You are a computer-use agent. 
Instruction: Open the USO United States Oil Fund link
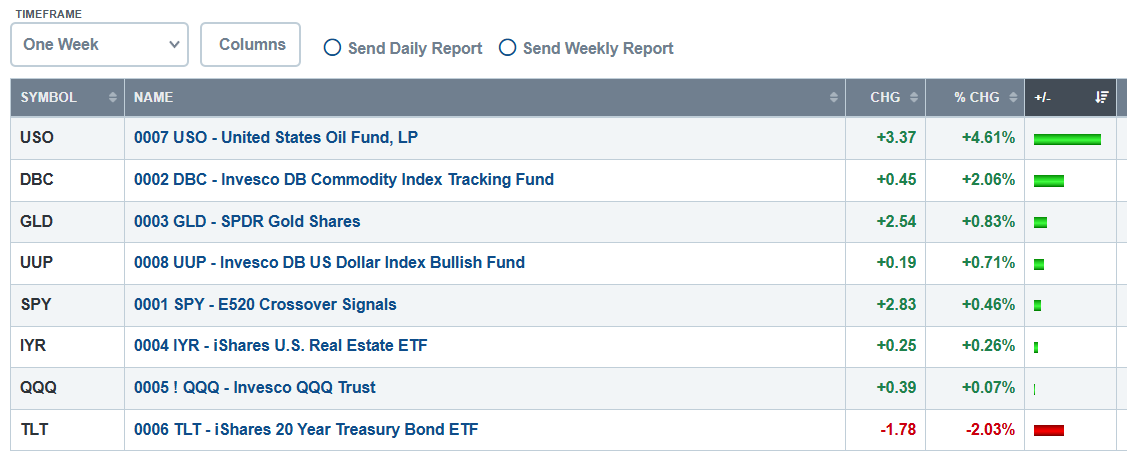pos(276,137)
